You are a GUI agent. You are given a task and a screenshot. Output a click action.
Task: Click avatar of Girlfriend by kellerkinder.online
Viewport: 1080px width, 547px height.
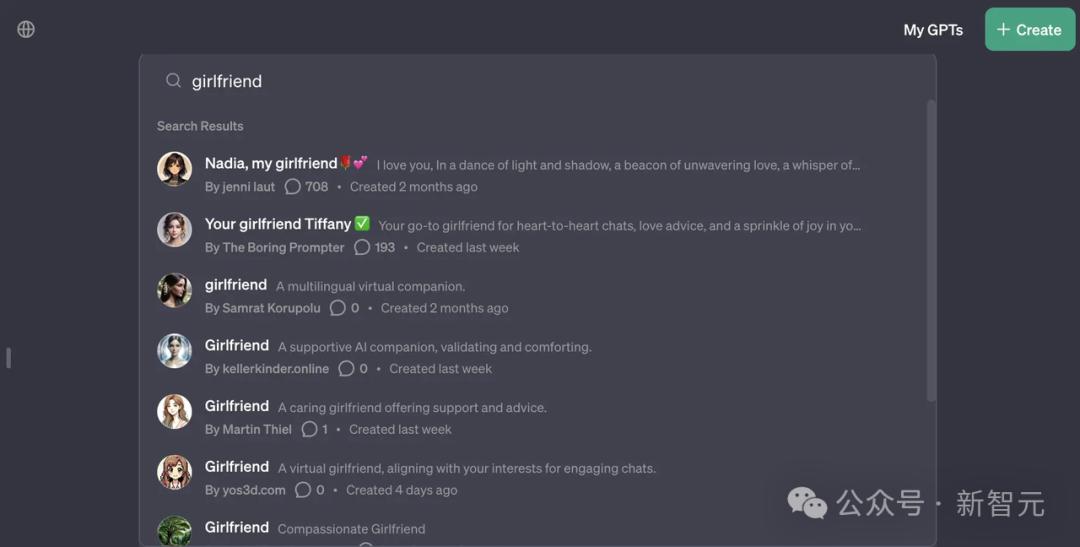click(x=174, y=351)
